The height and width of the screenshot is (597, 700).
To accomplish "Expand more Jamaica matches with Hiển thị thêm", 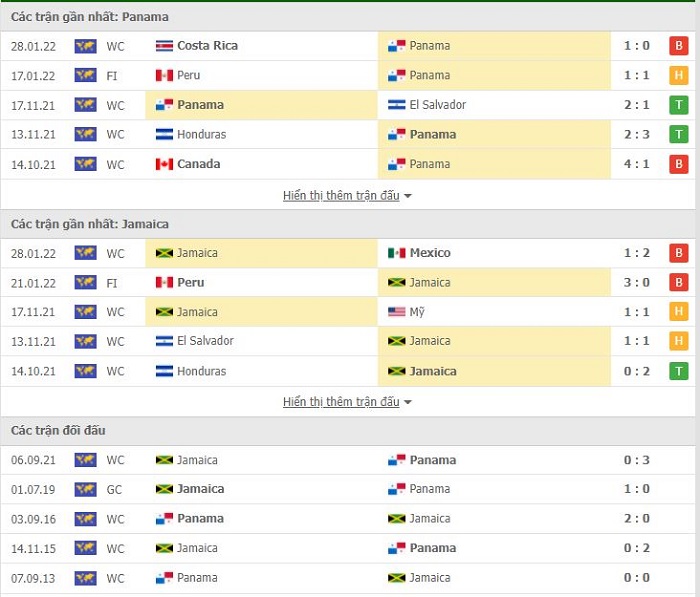I will click(x=340, y=402).
